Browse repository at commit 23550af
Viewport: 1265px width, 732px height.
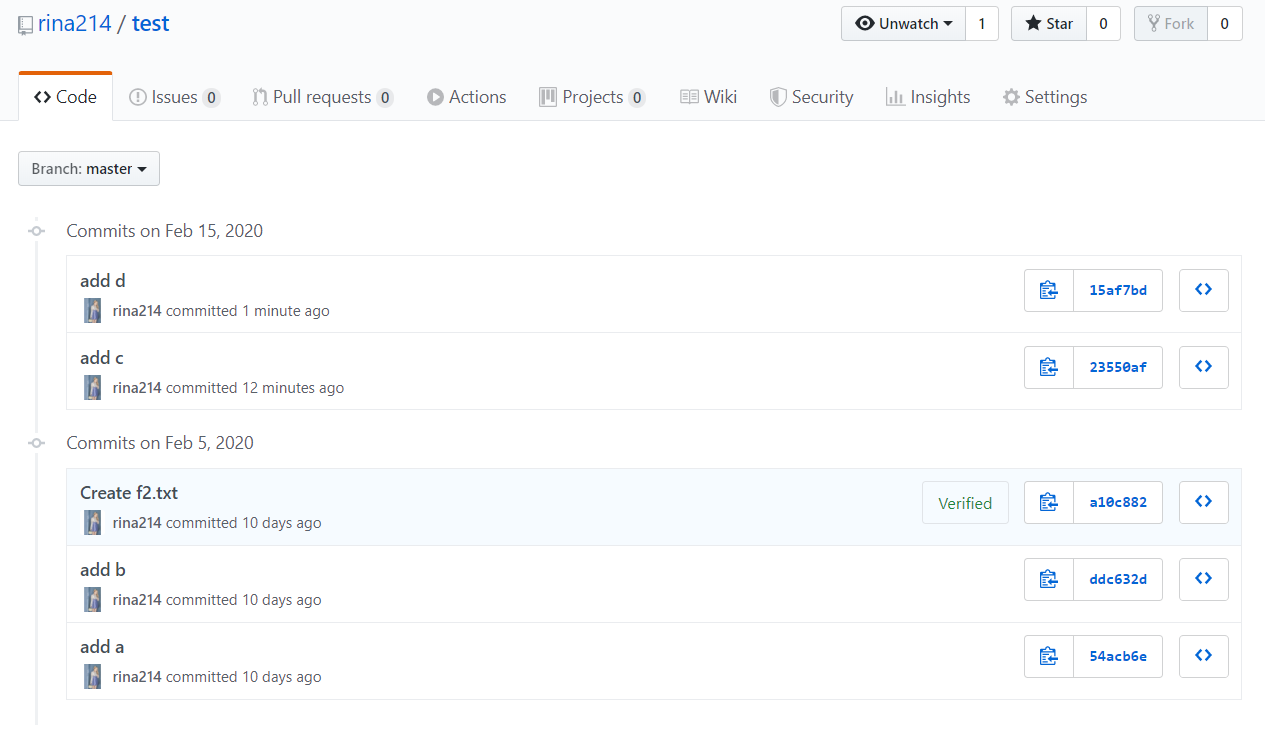[x=1204, y=367]
